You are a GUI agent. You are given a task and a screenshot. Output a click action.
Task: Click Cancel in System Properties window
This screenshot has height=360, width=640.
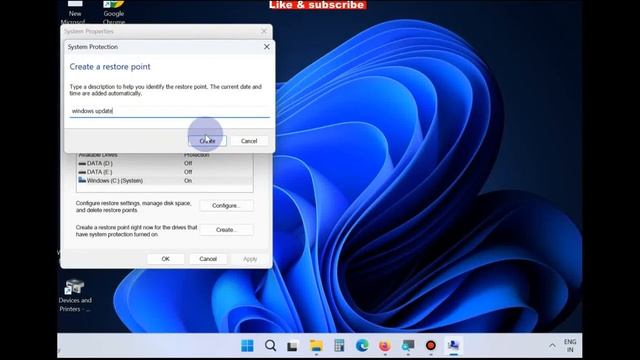tap(208, 259)
